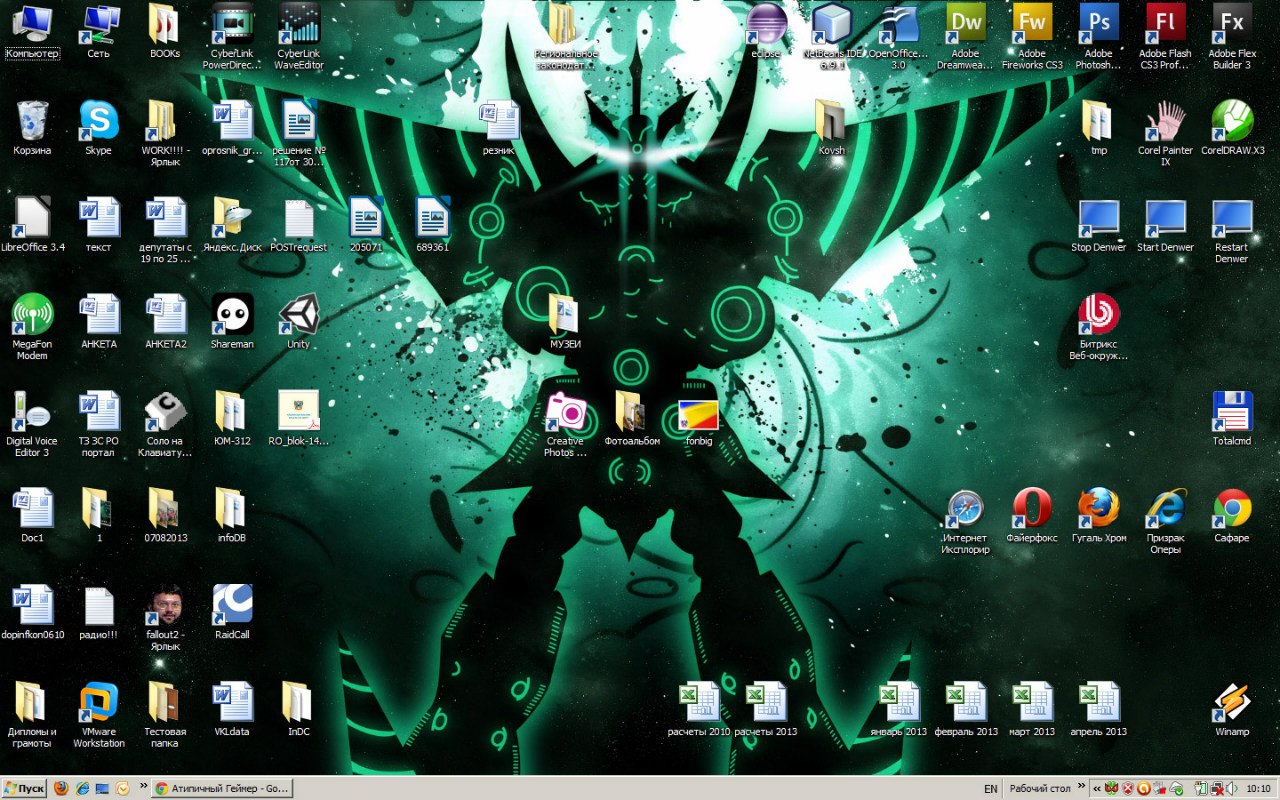Open the Компьютер desktop icon

tap(32, 32)
